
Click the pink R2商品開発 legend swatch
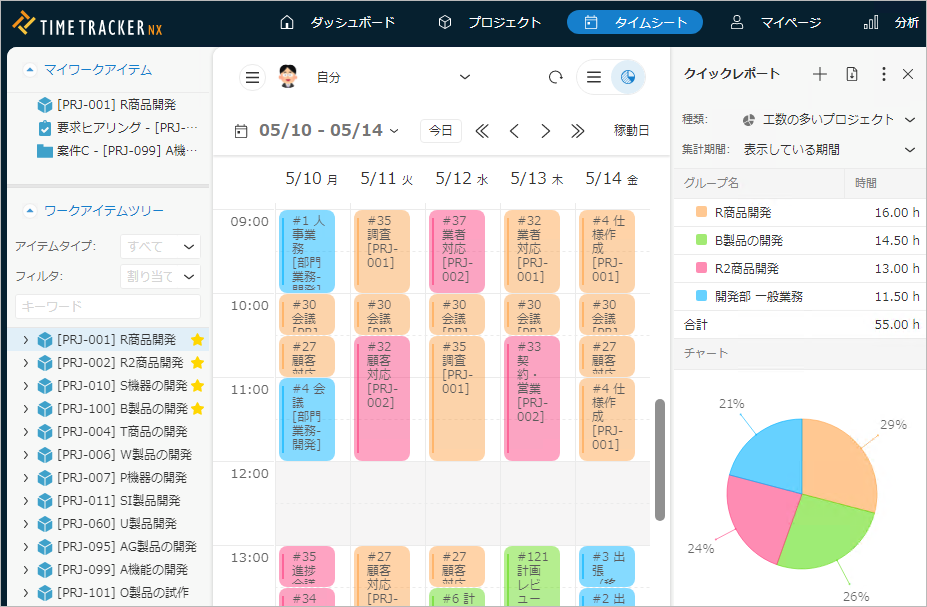pyautogui.click(x=701, y=268)
